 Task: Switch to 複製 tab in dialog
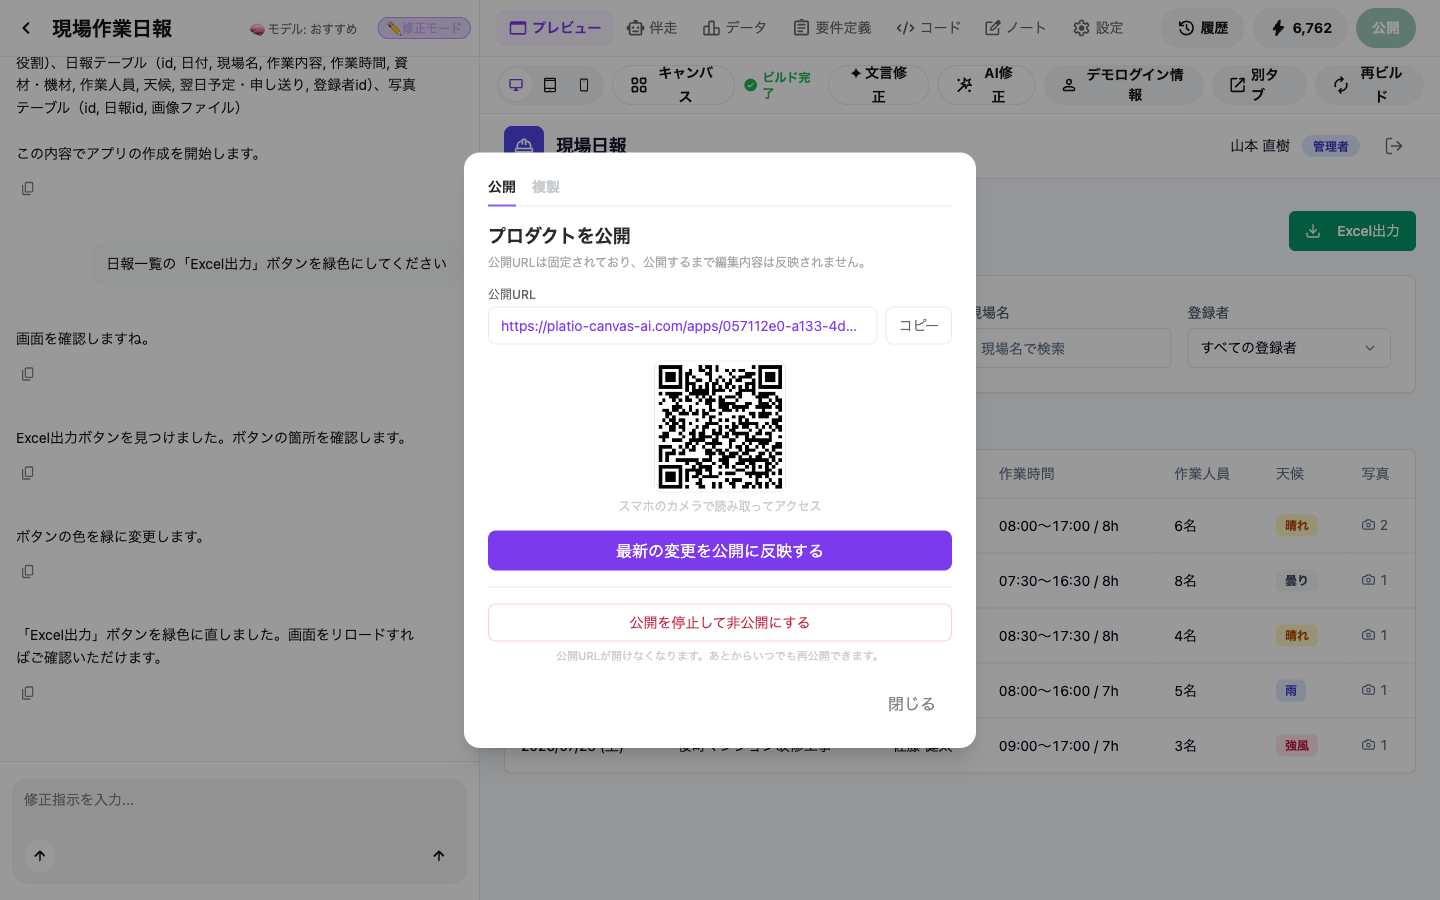545,187
